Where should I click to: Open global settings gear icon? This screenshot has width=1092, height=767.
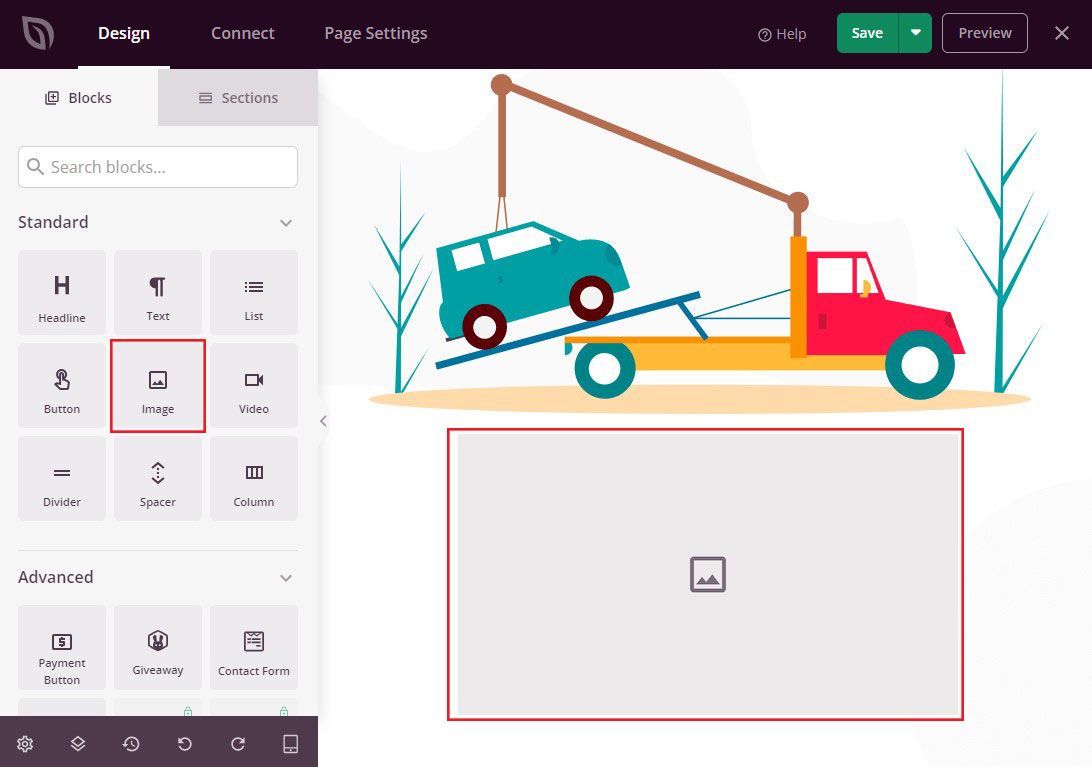coord(25,744)
